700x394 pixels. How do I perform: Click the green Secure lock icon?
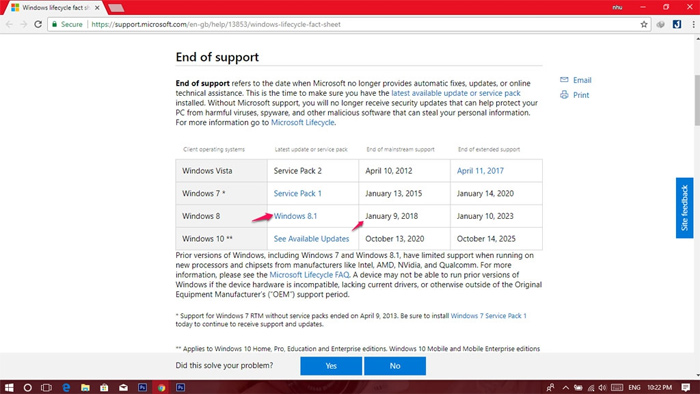(x=54, y=24)
